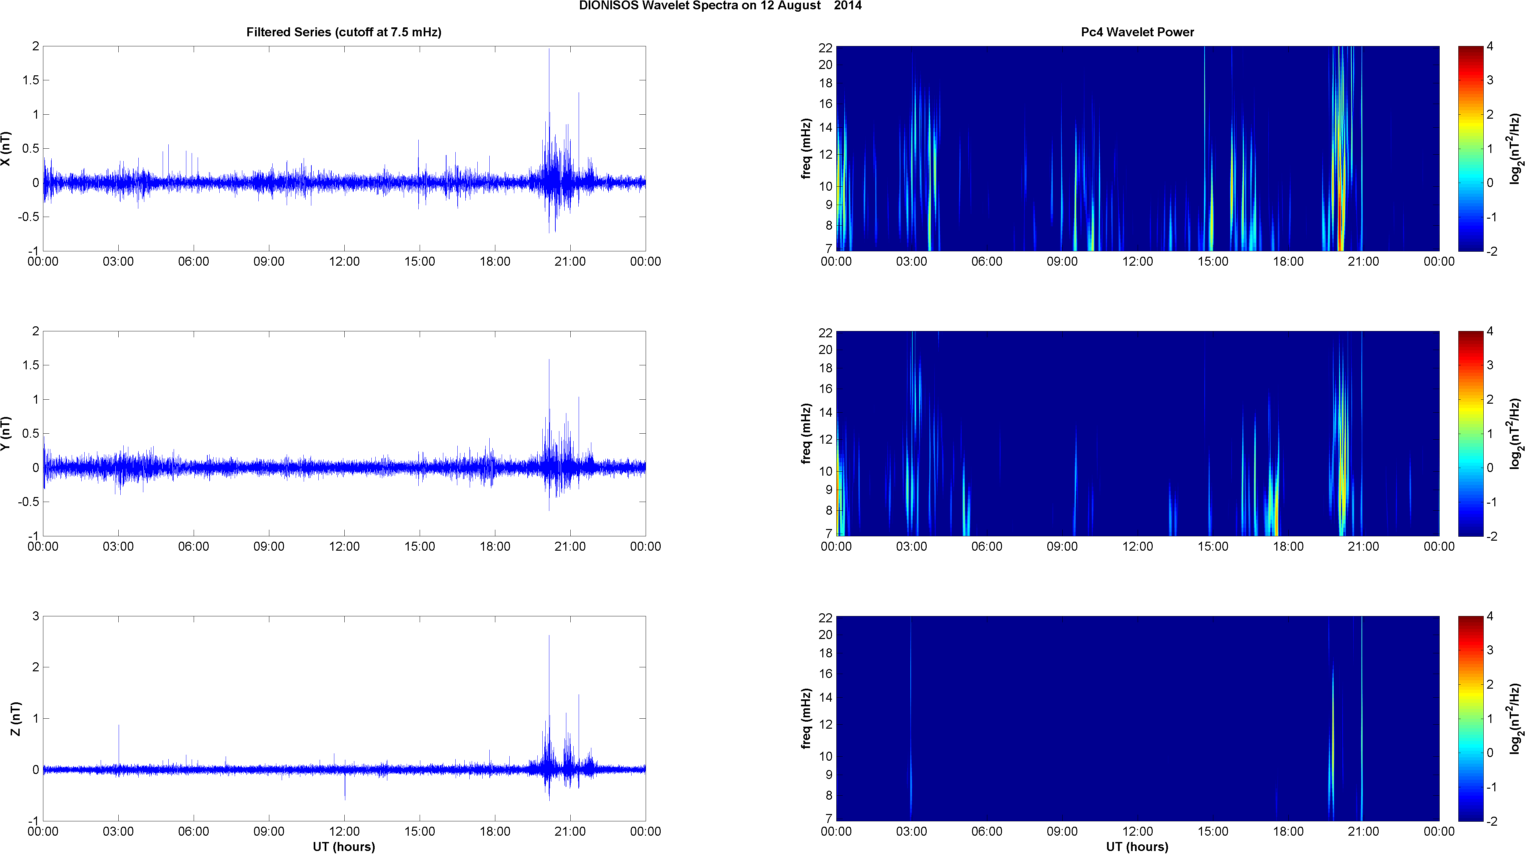This screenshot has width=1525, height=854.
Task: Select the Y component Pc4 wavelet spectrogram
Action: (1137, 433)
